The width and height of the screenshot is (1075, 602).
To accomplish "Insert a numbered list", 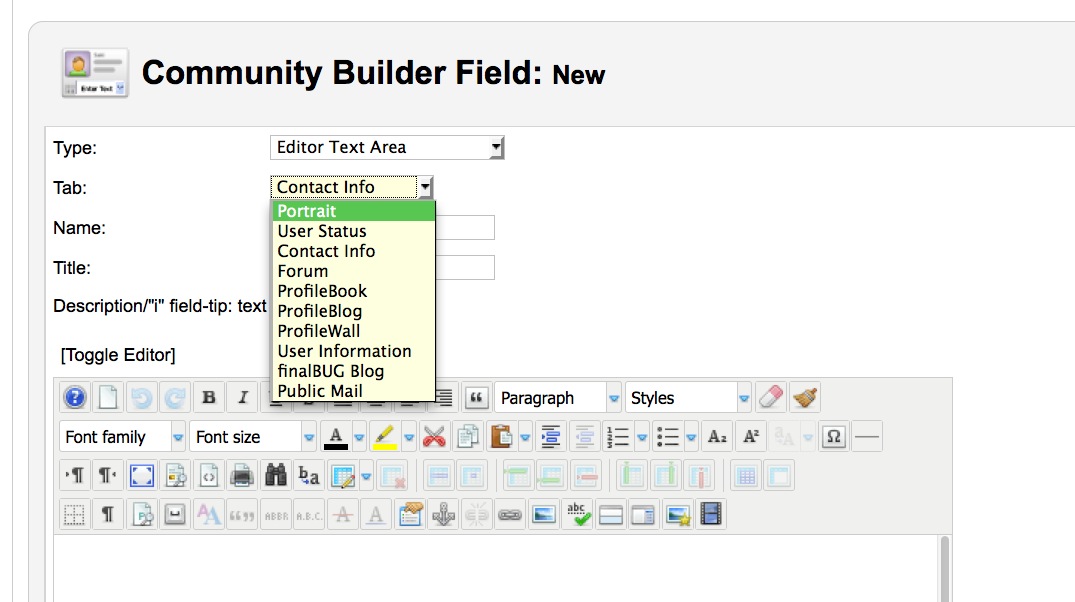I will (618, 437).
